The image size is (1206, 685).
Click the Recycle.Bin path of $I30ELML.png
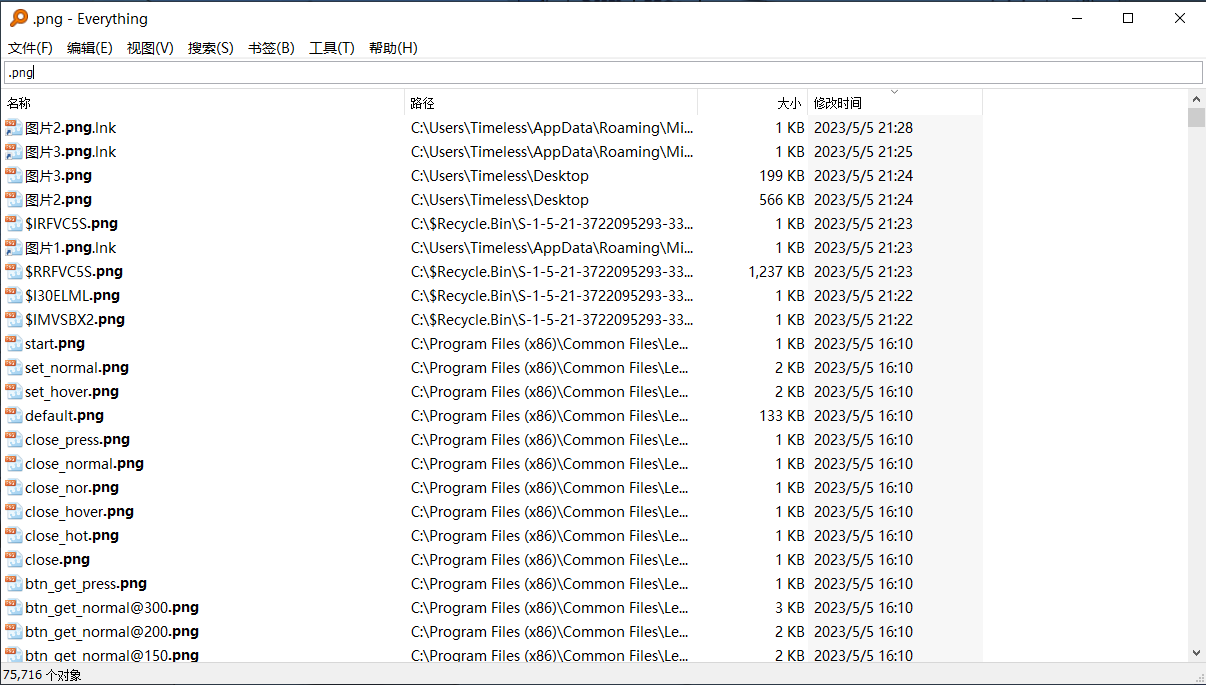[x=552, y=295]
